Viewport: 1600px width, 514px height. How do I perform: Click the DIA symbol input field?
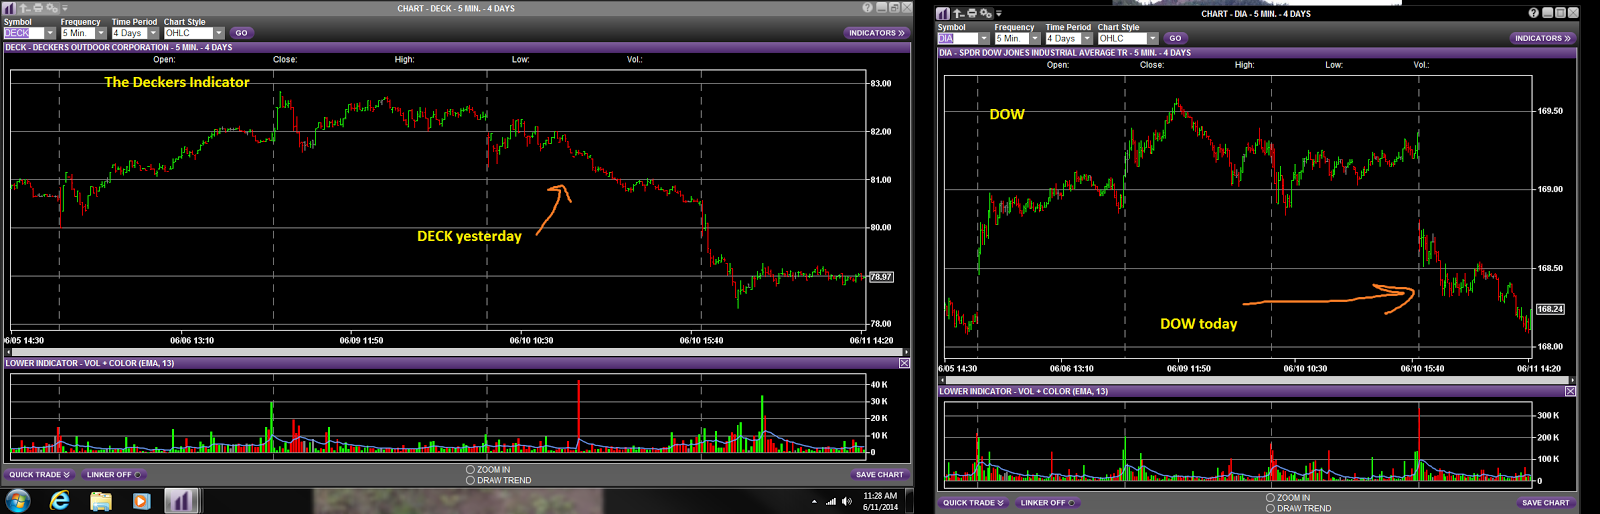tap(957, 39)
